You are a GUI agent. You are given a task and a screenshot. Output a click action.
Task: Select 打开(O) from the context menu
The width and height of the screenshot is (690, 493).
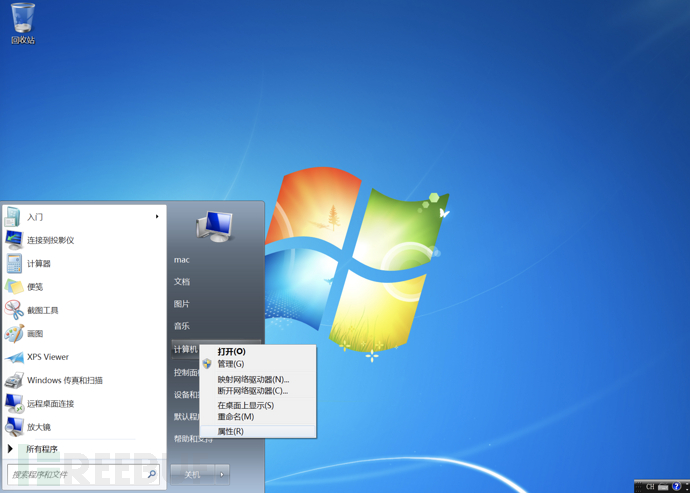[x=257, y=351]
